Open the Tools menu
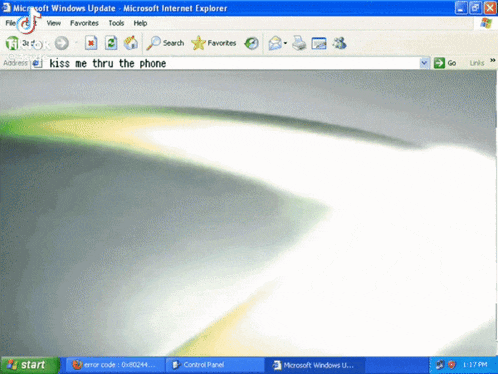The width and height of the screenshot is (498, 374). coord(116,23)
